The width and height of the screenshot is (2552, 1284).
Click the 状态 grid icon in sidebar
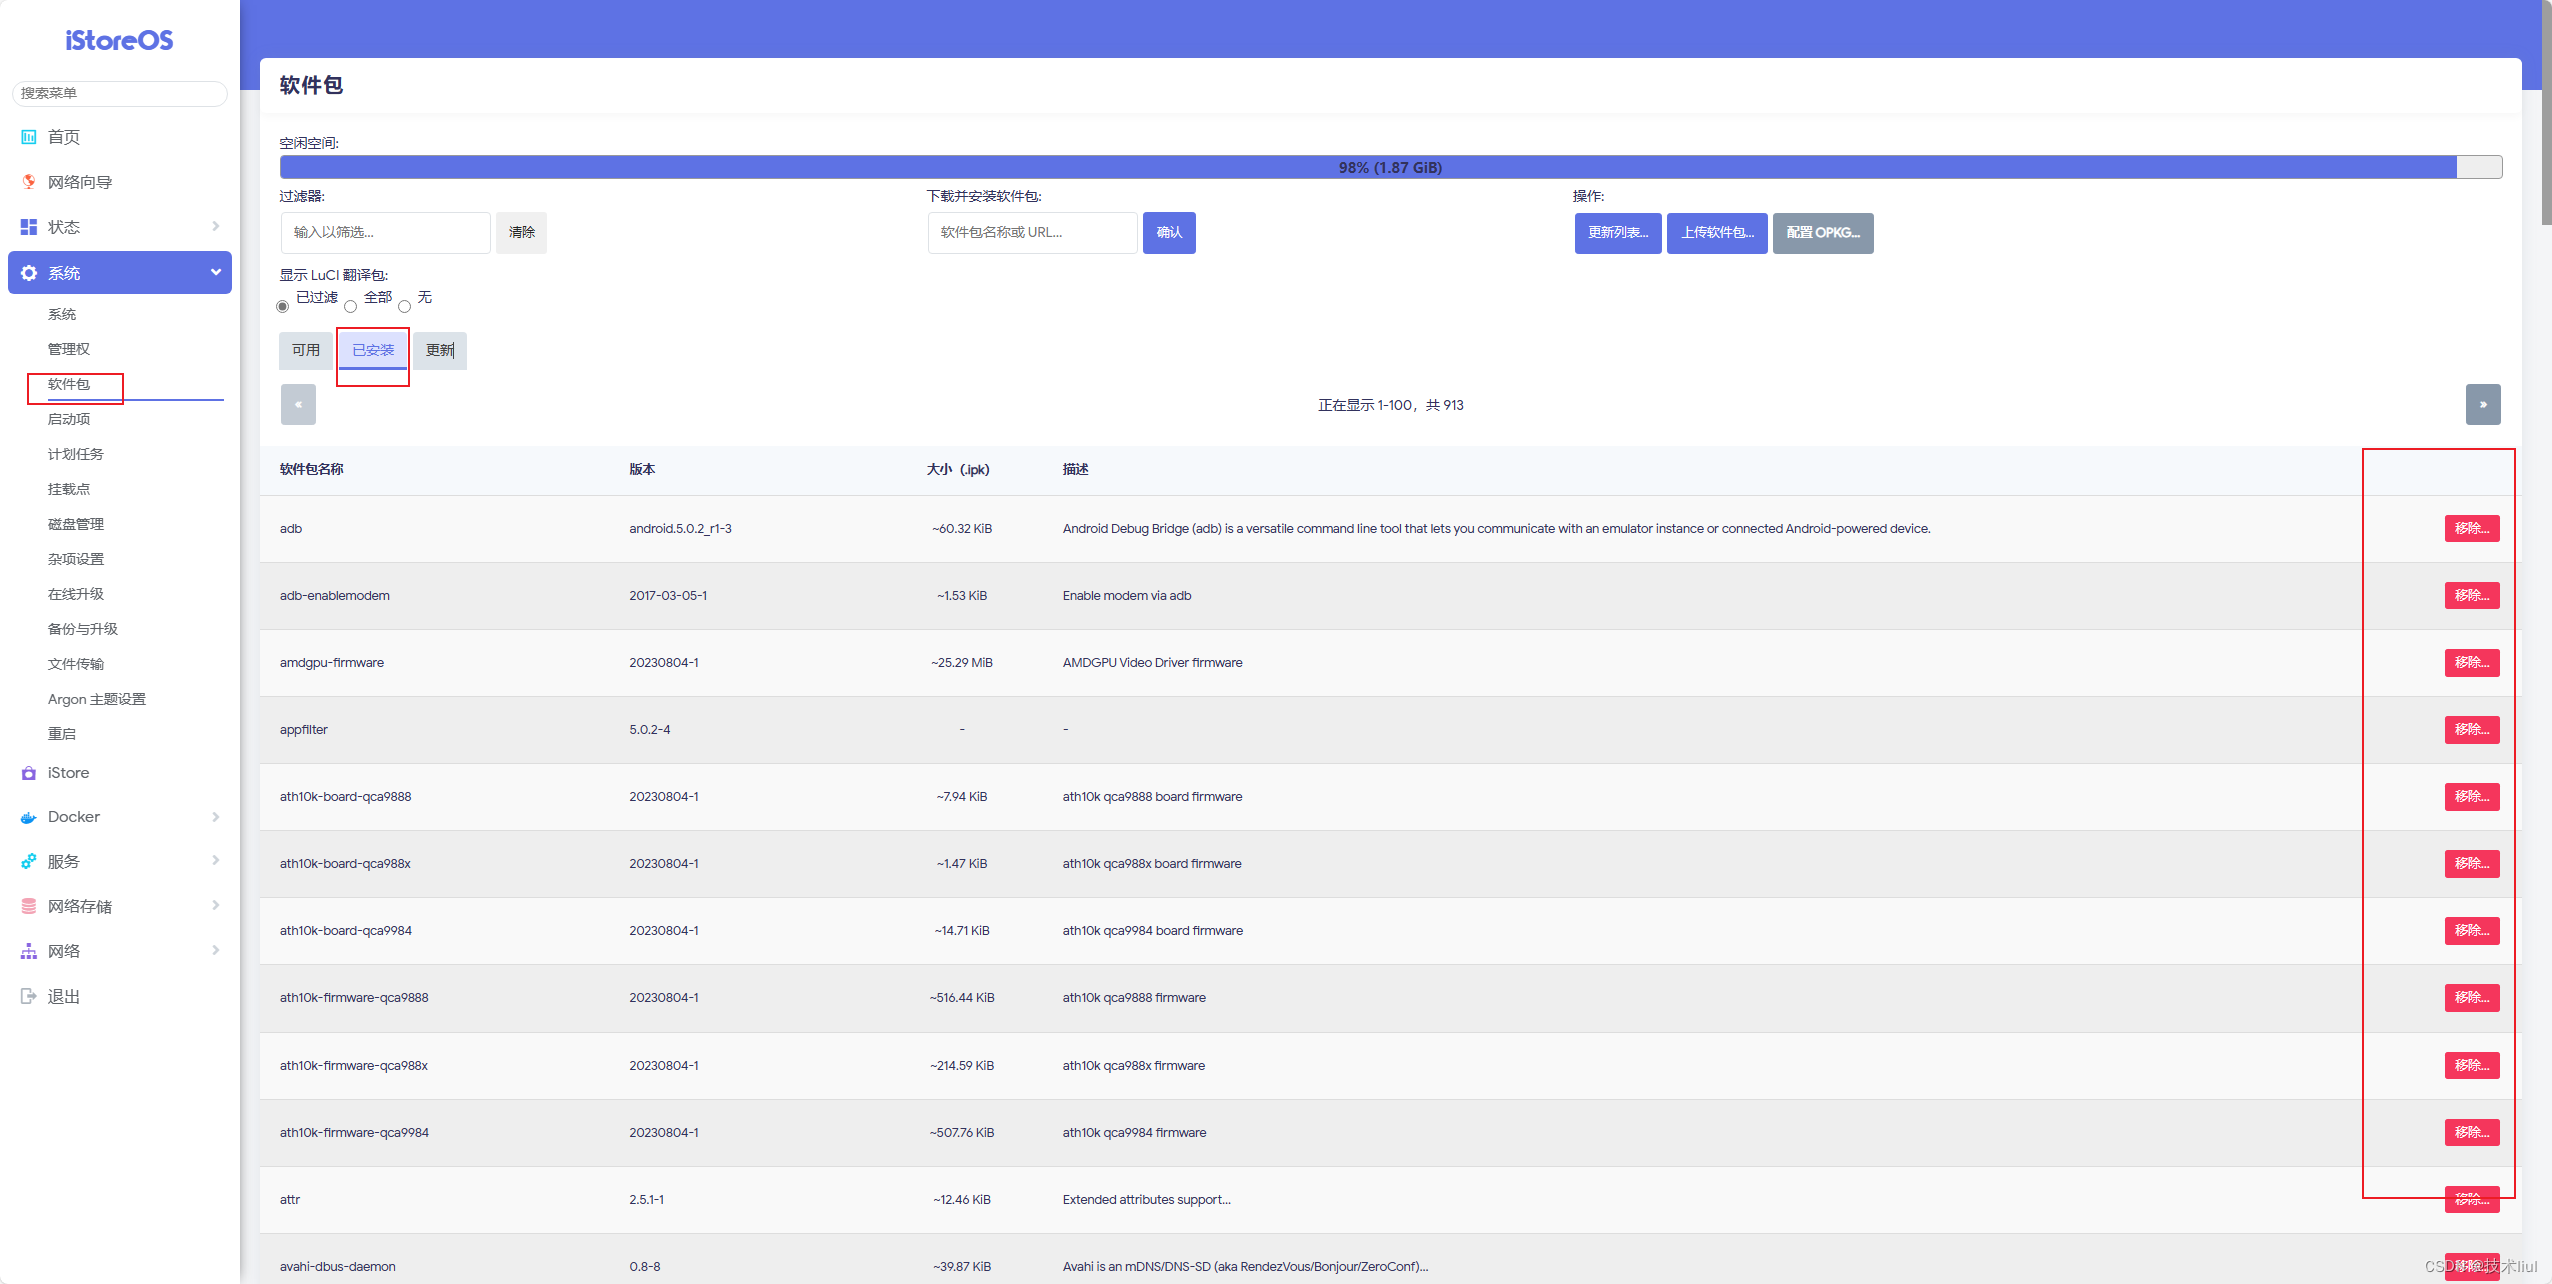tap(29, 227)
